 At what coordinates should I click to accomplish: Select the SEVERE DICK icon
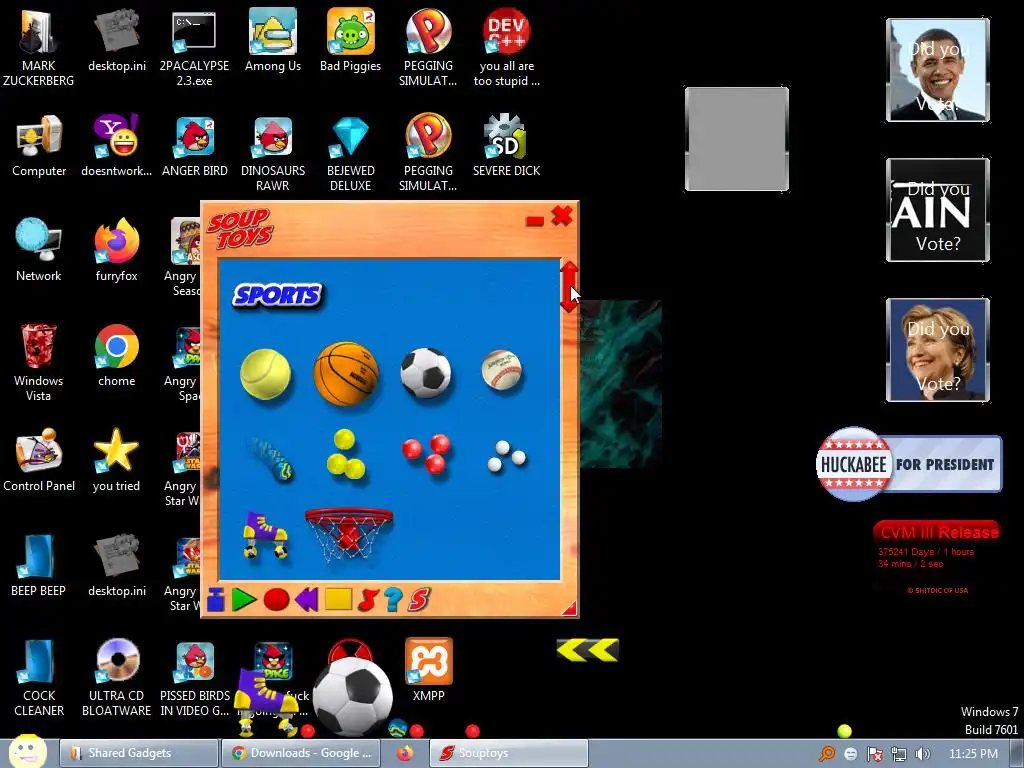[x=507, y=146]
